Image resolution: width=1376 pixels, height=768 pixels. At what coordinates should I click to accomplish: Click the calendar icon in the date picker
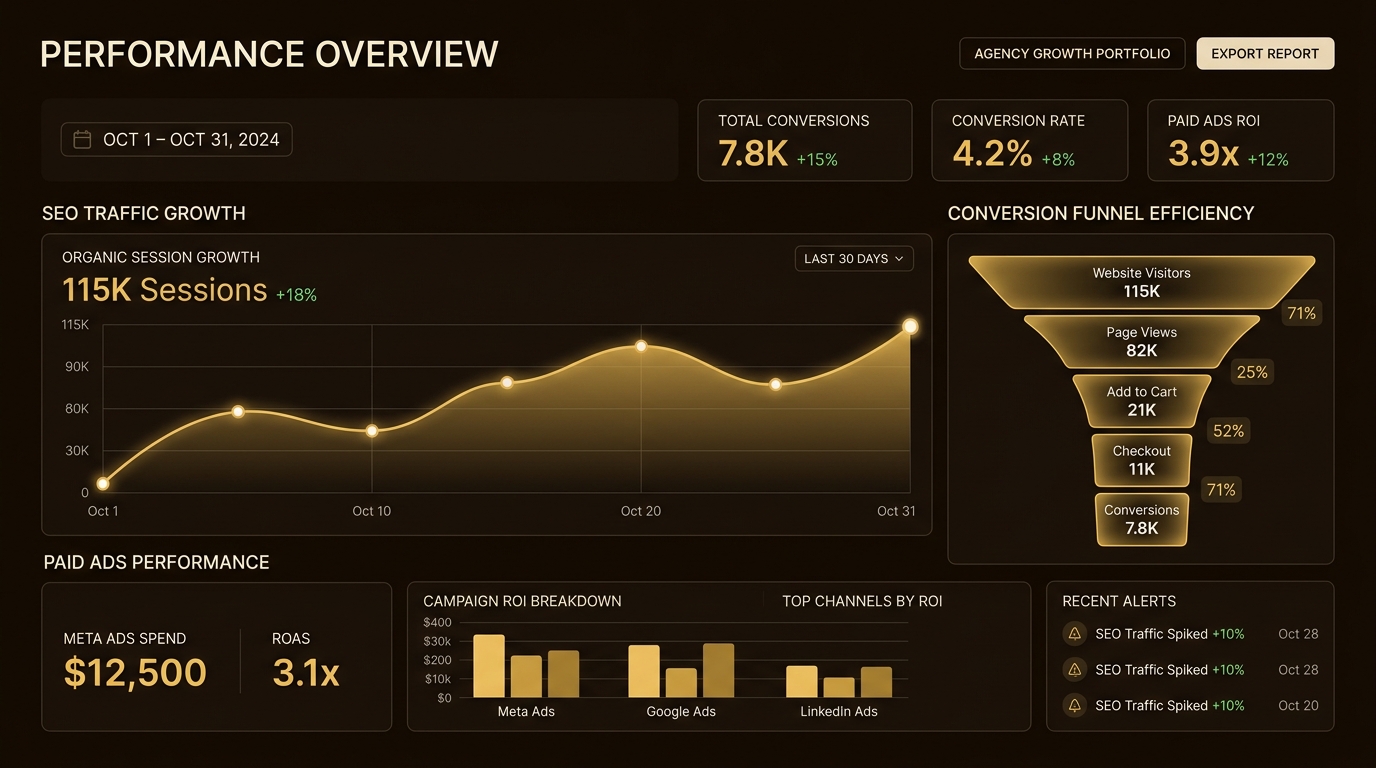83,140
